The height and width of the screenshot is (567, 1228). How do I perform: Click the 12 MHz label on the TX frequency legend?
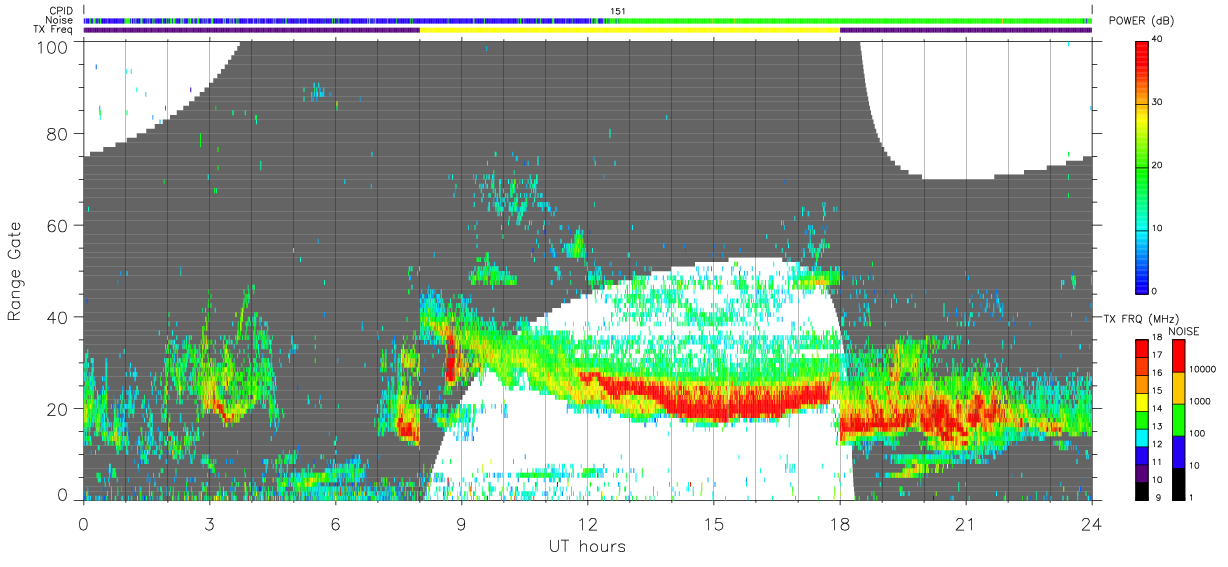1158,446
